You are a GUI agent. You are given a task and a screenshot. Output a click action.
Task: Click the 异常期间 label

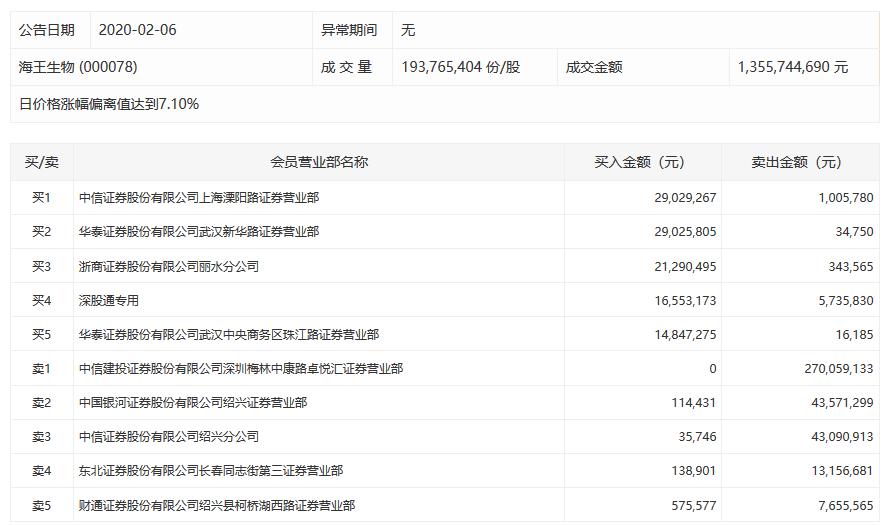pos(349,30)
